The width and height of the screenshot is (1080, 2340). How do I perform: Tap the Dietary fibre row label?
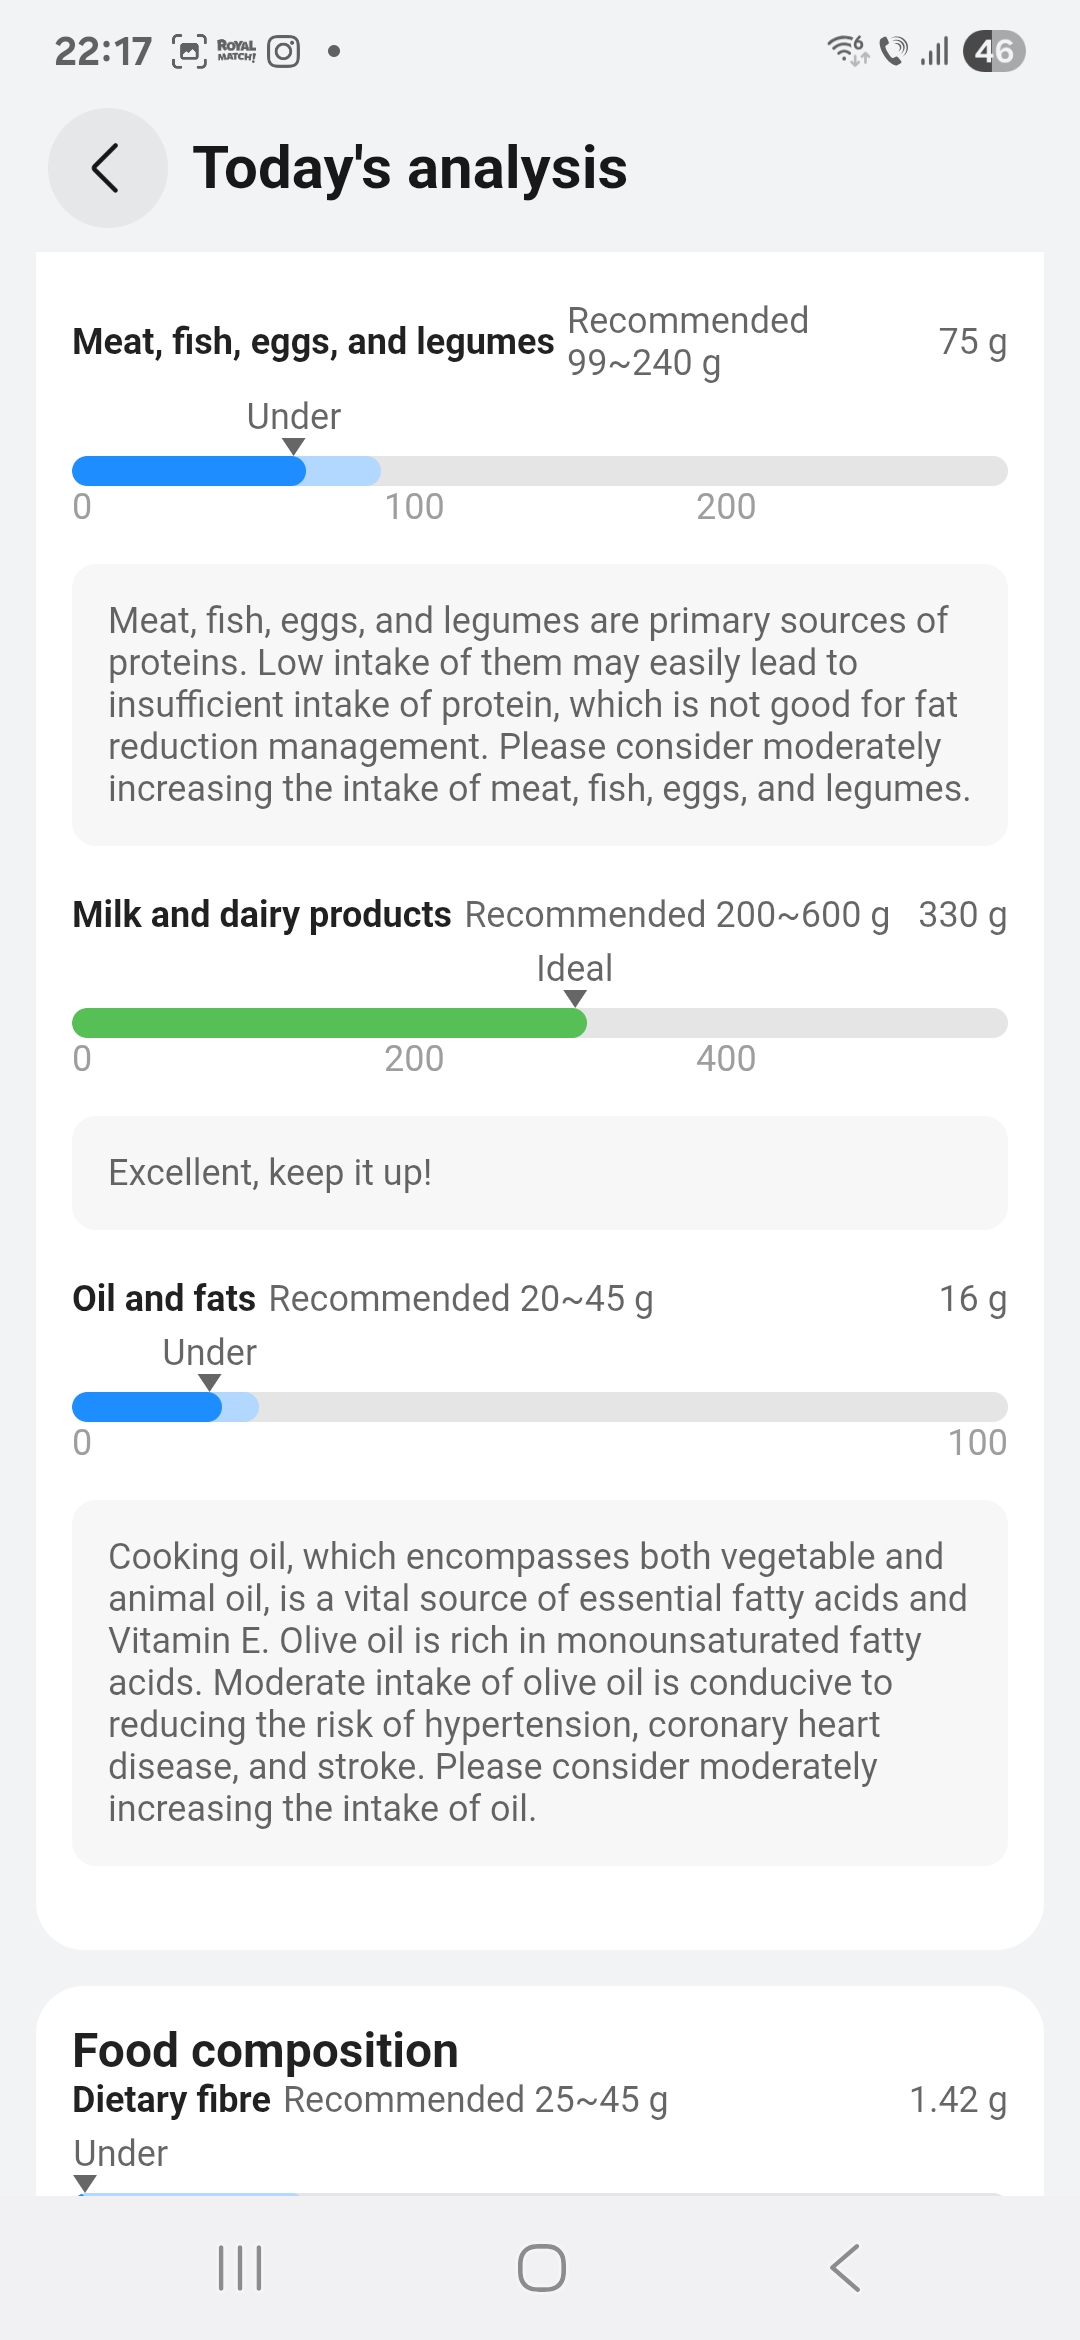click(172, 2100)
